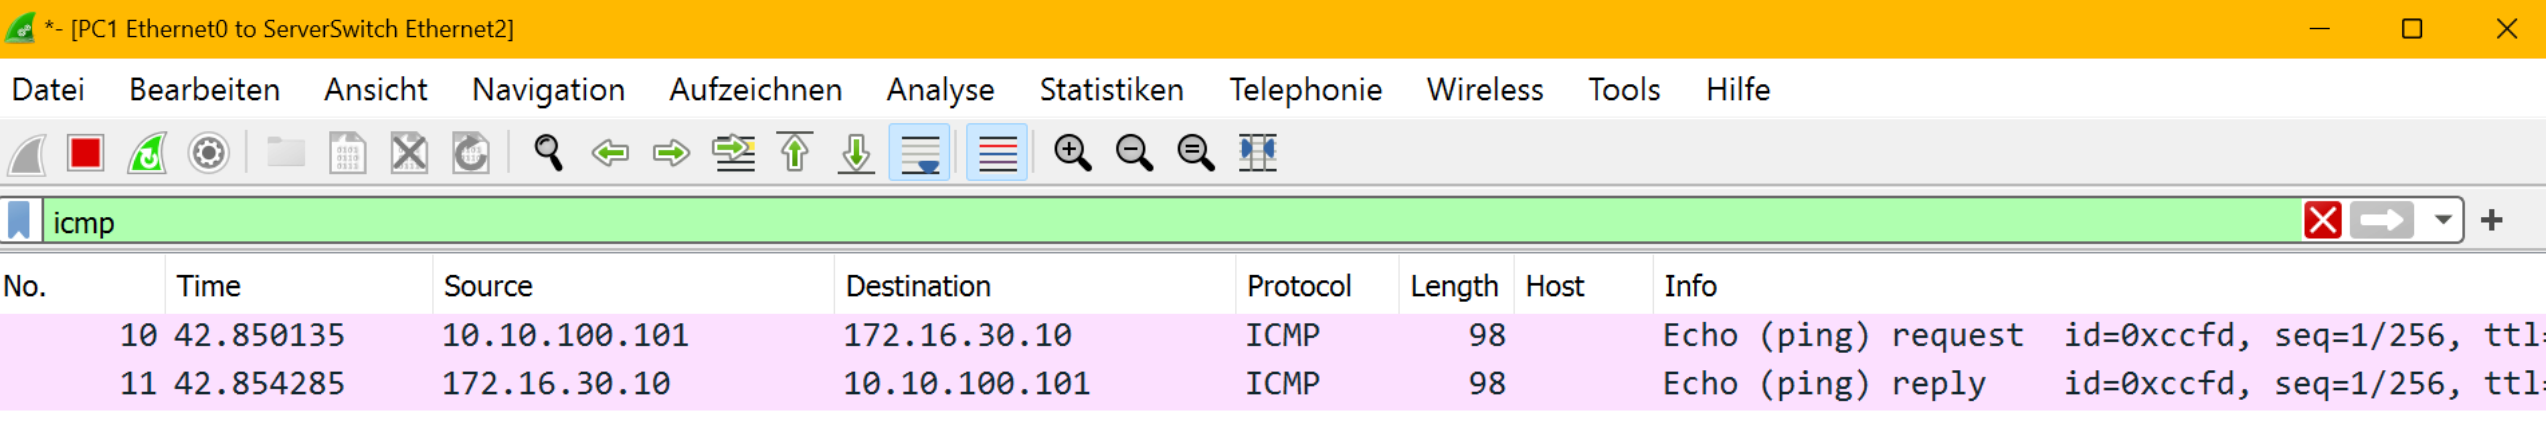2546x438 pixels.
Task: Stop the running packet capture
Action: tap(86, 153)
